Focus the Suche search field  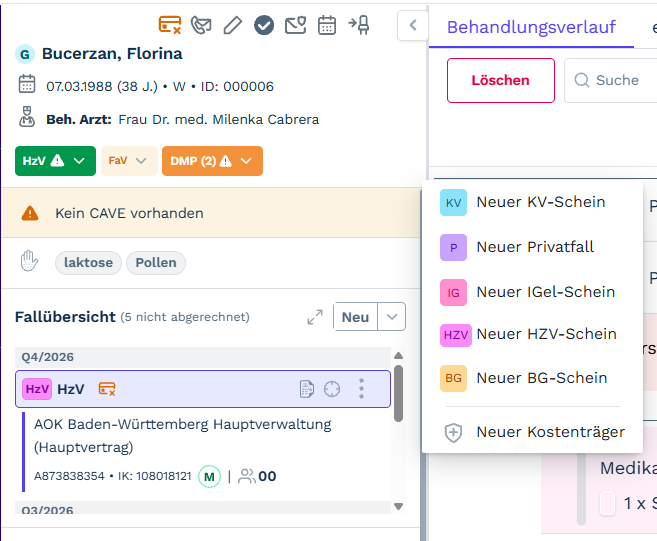(x=612, y=80)
